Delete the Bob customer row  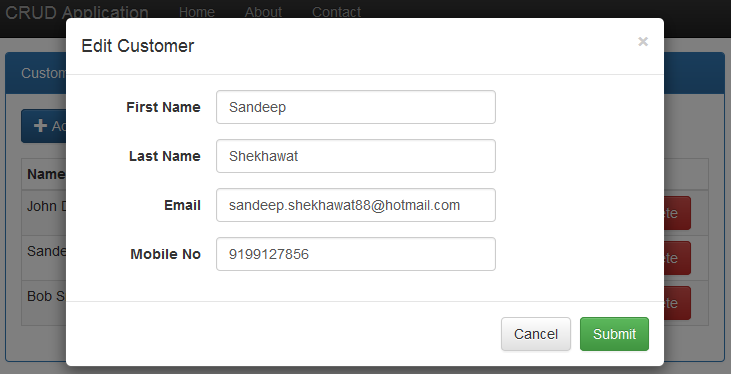(677, 303)
